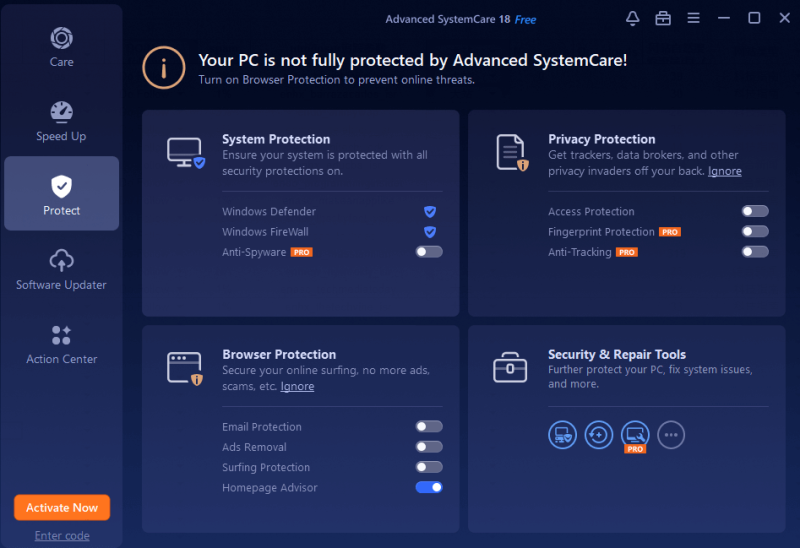This screenshot has width=800, height=548.
Task: Toggle Anti-Spyware protection switch
Action: [429, 252]
